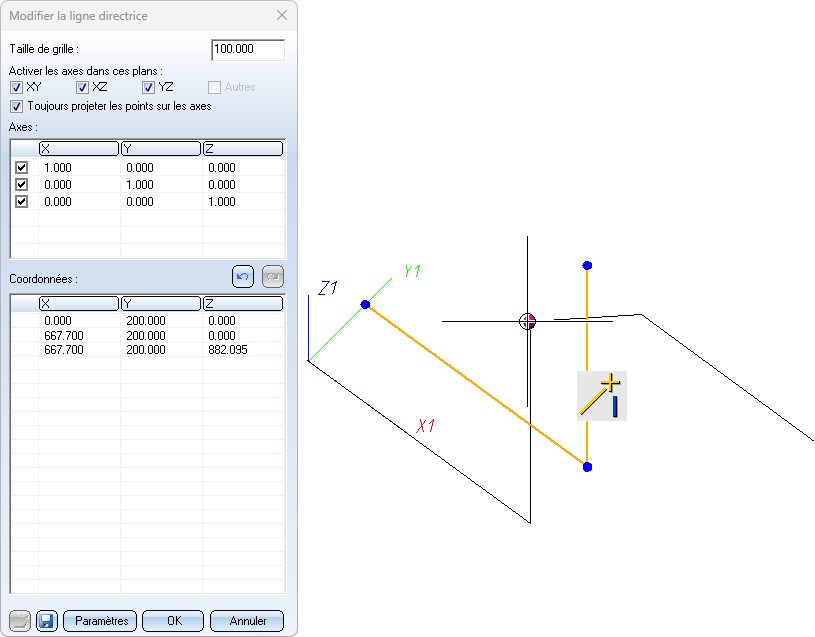Click the X column header in Coordonnées table
This screenshot has height=637, width=815.
(x=79, y=303)
